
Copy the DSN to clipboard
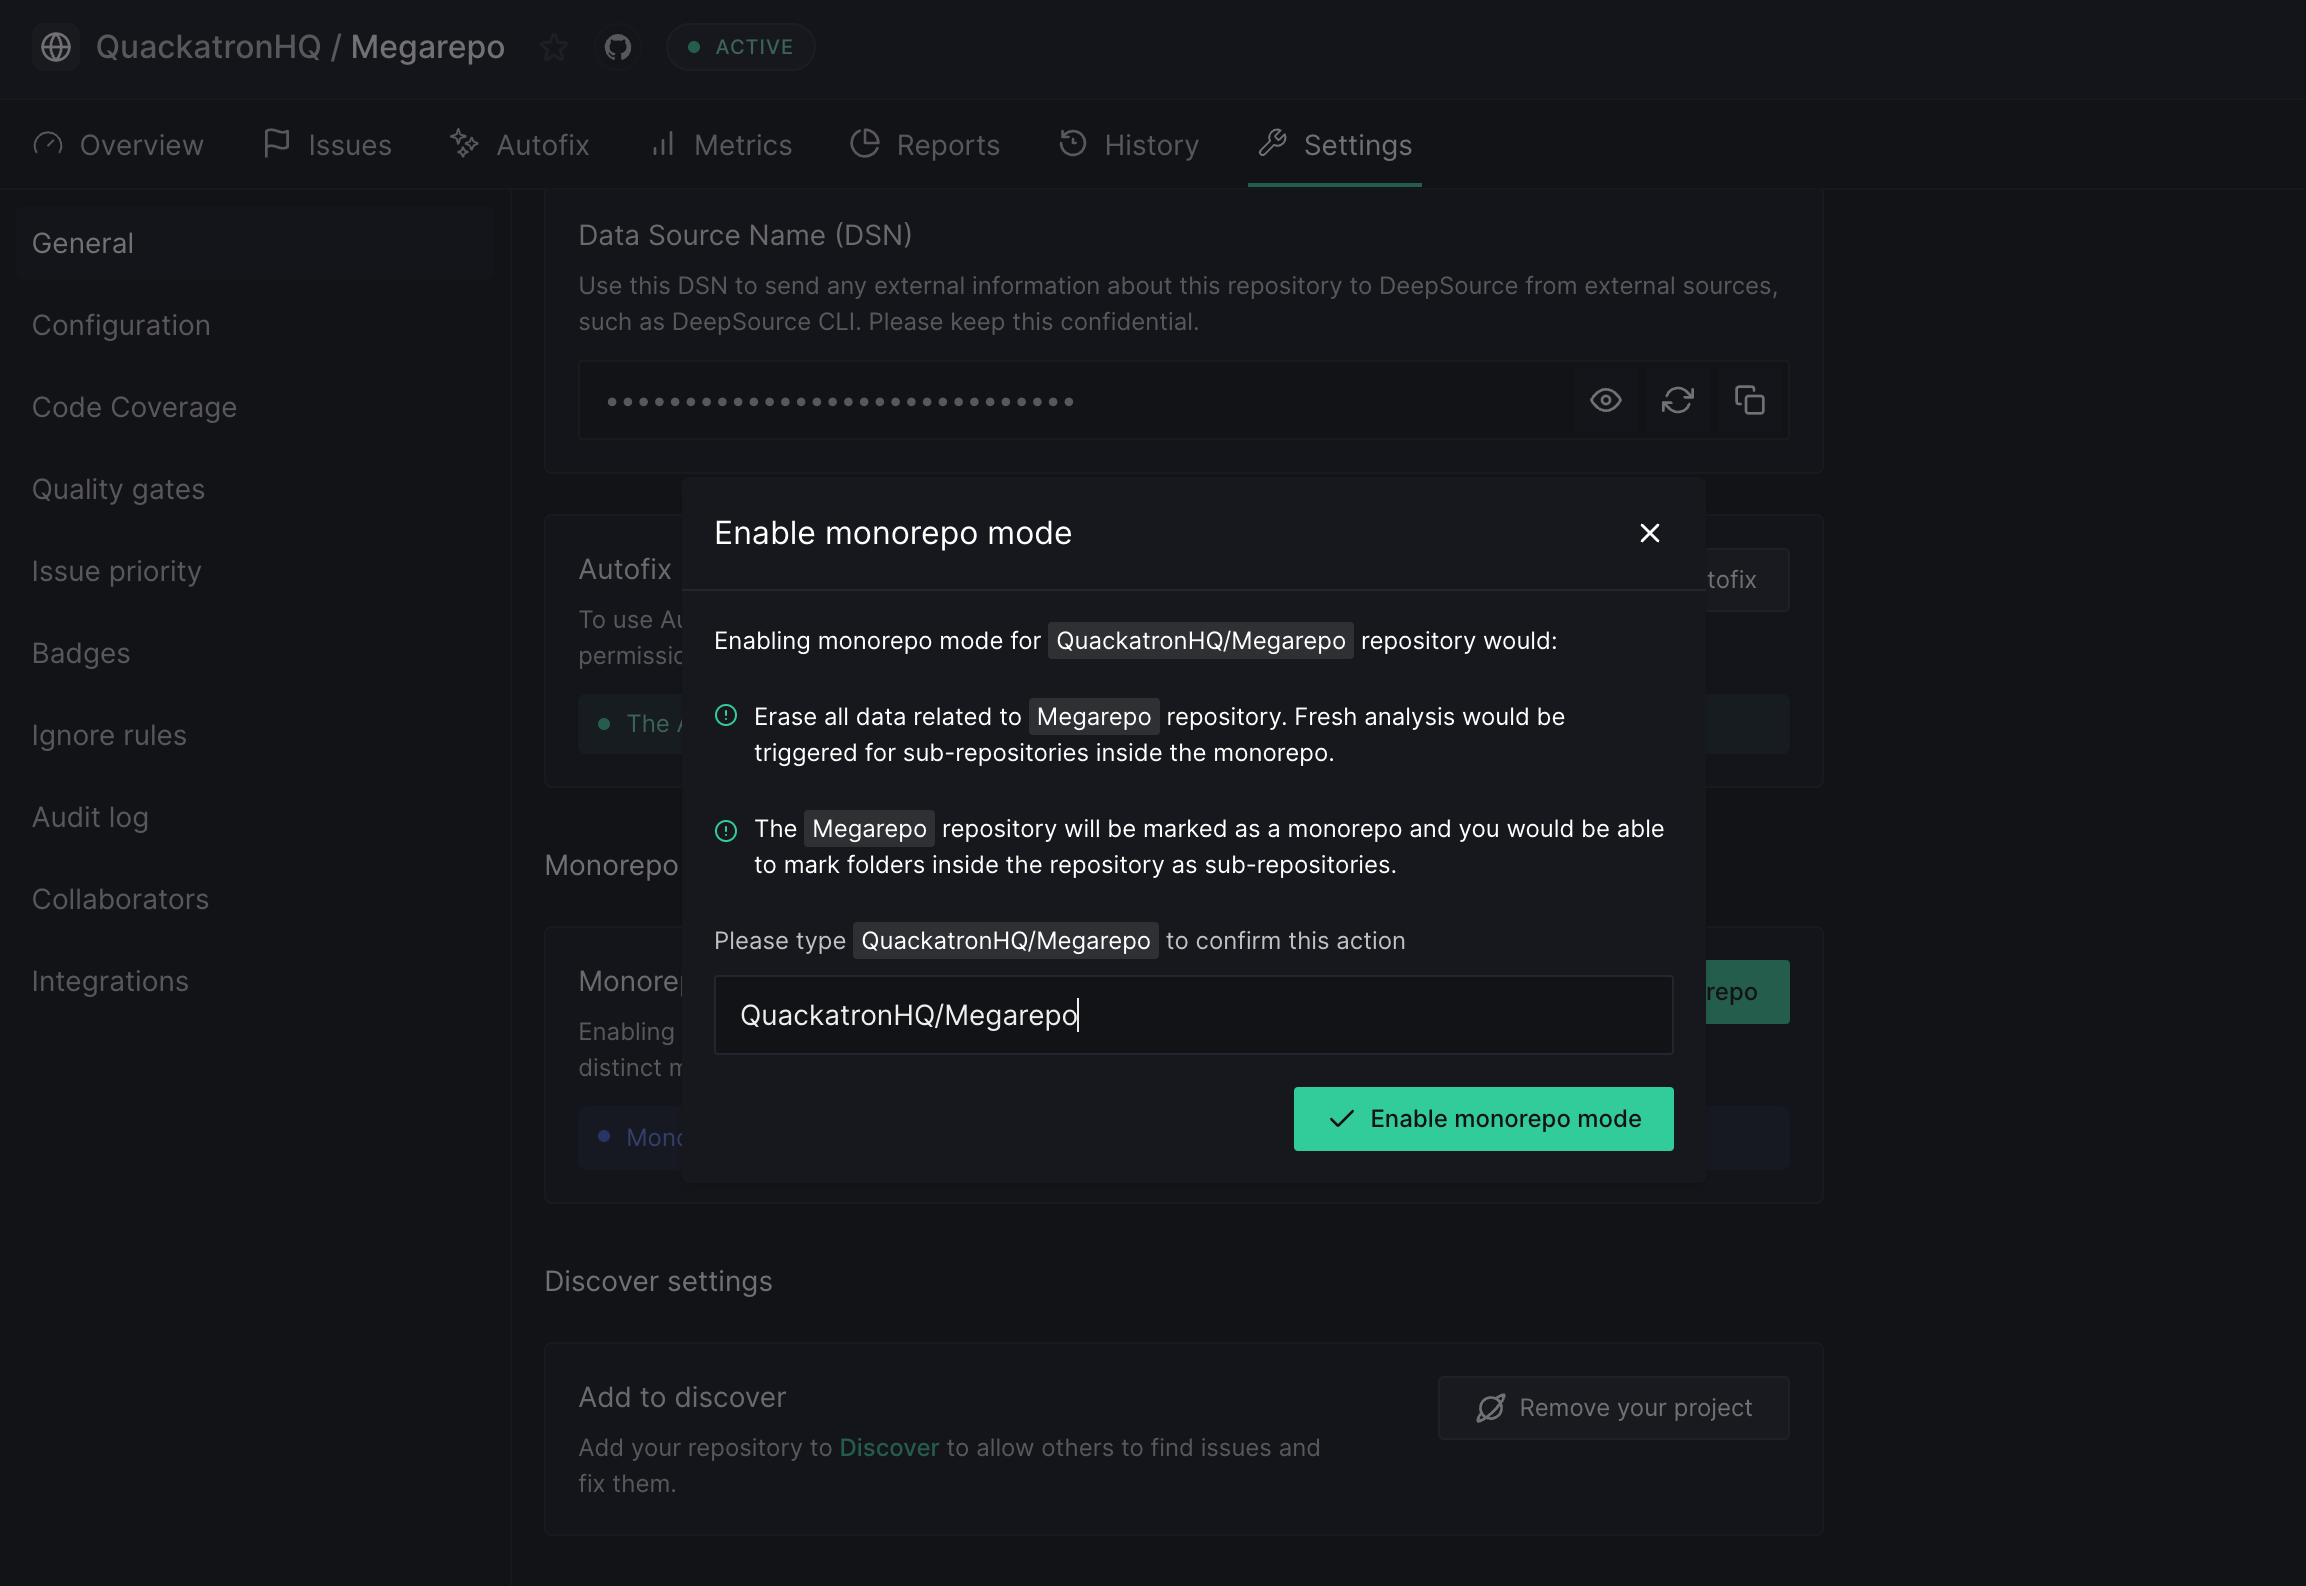point(1750,401)
